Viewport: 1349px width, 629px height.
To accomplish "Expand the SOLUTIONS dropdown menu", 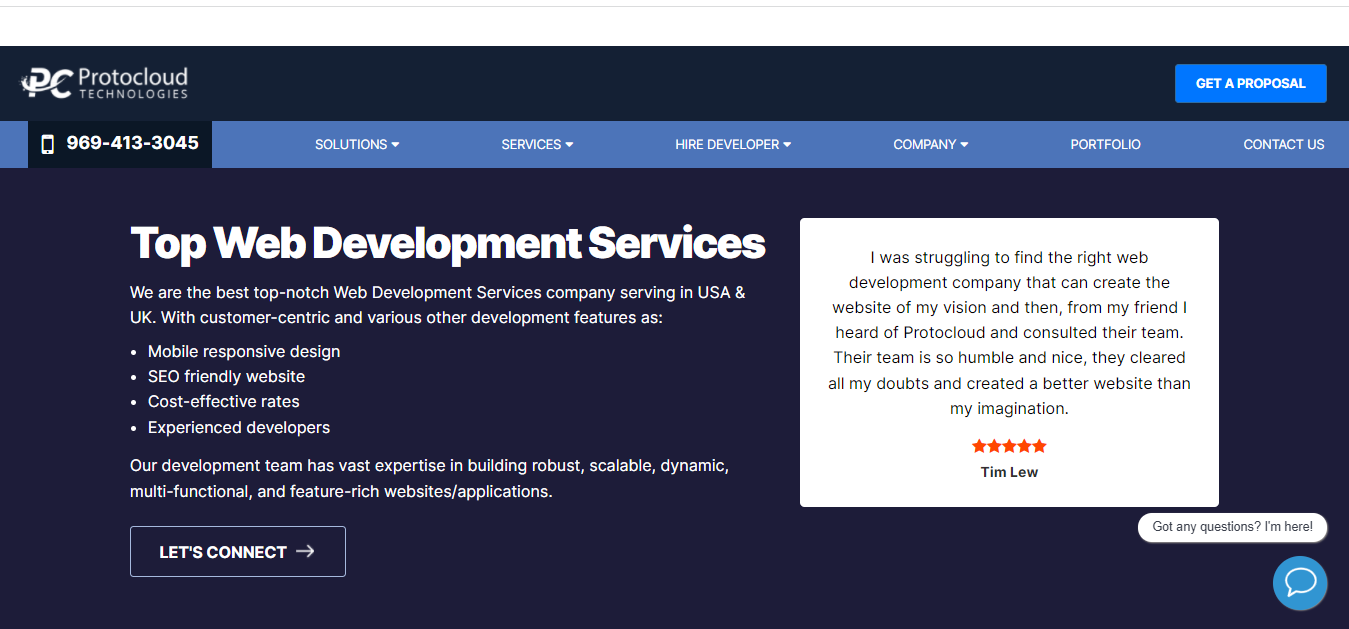I will [357, 144].
